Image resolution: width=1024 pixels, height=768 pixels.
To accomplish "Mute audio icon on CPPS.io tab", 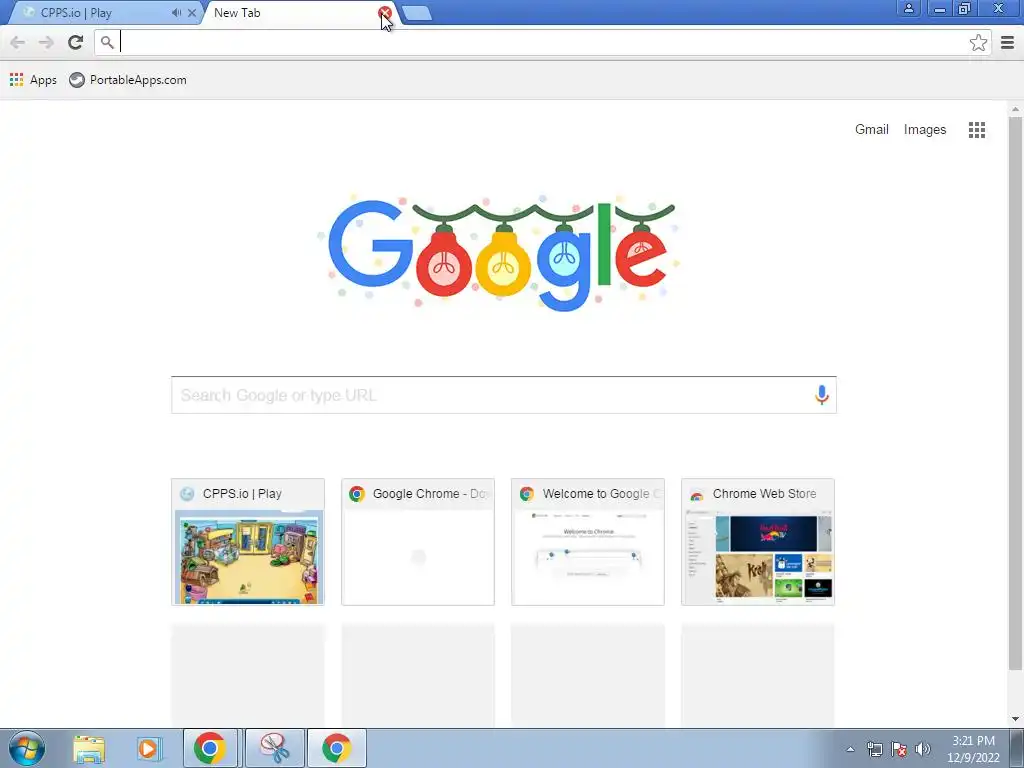I will tap(176, 12).
